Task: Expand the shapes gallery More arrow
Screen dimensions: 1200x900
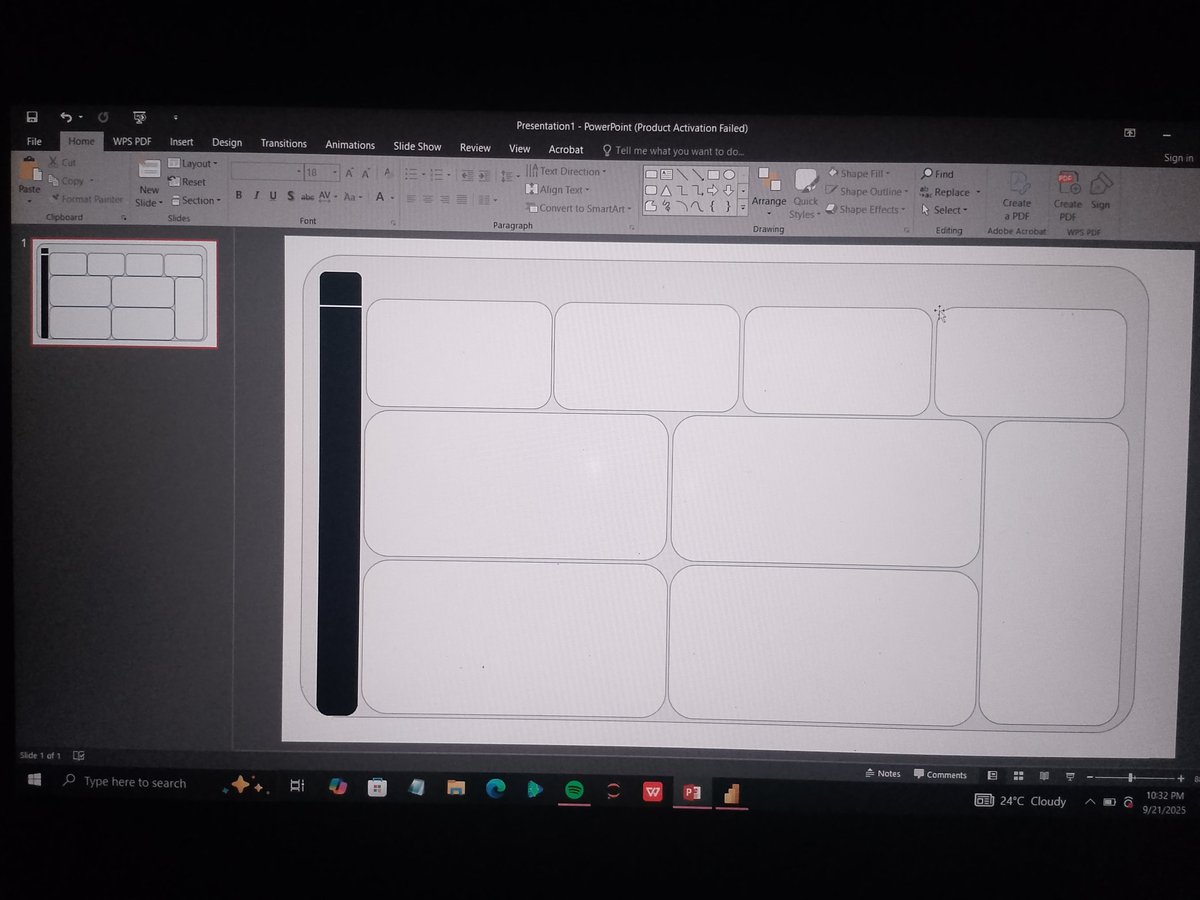Action: pos(743,207)
